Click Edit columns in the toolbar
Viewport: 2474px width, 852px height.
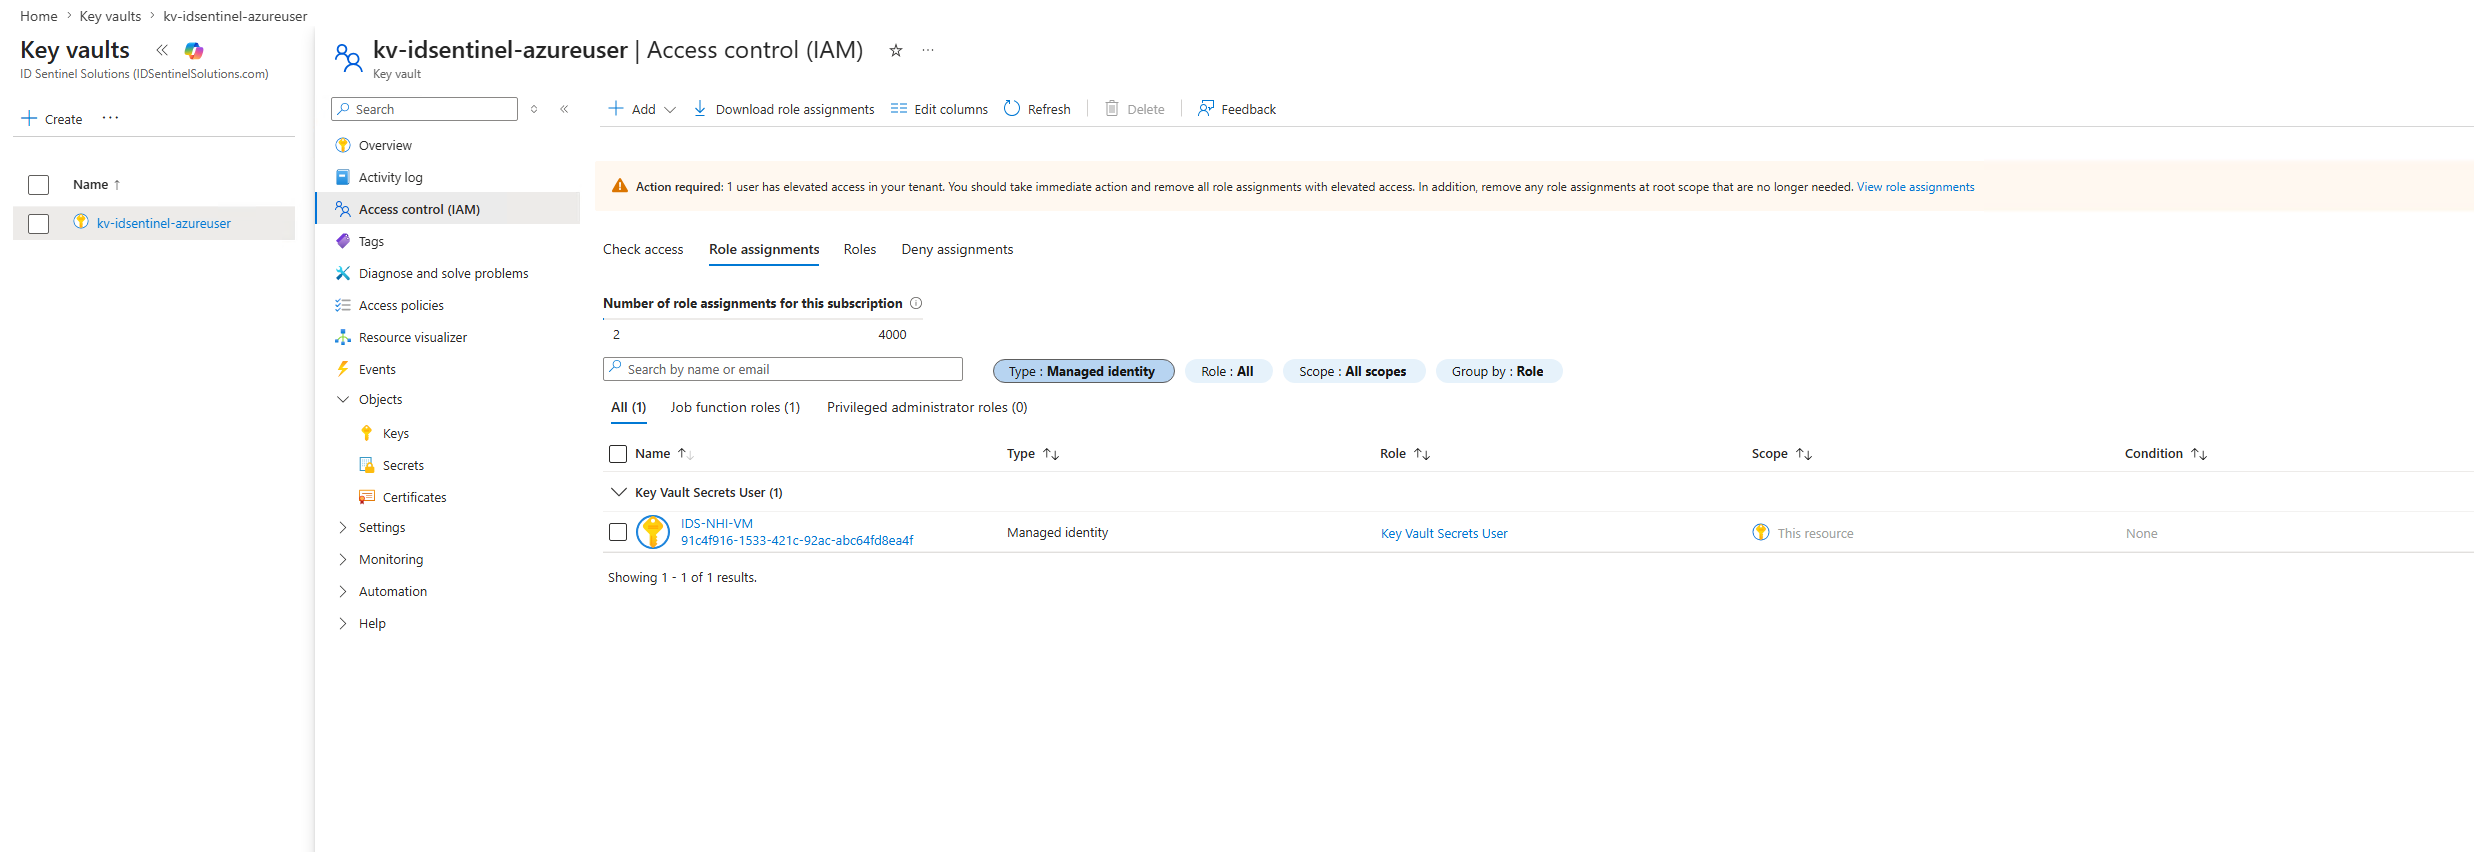coord(939,109)
